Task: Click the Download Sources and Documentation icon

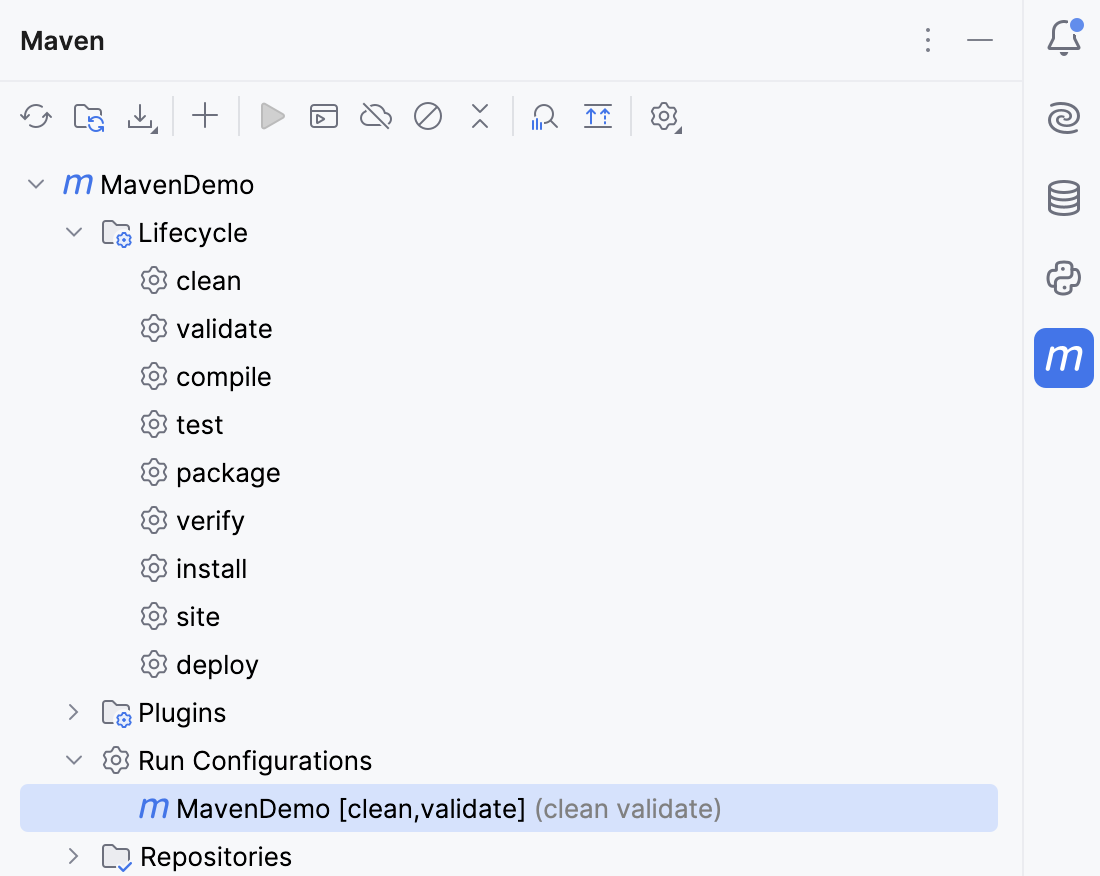Action: click(142, 117)
